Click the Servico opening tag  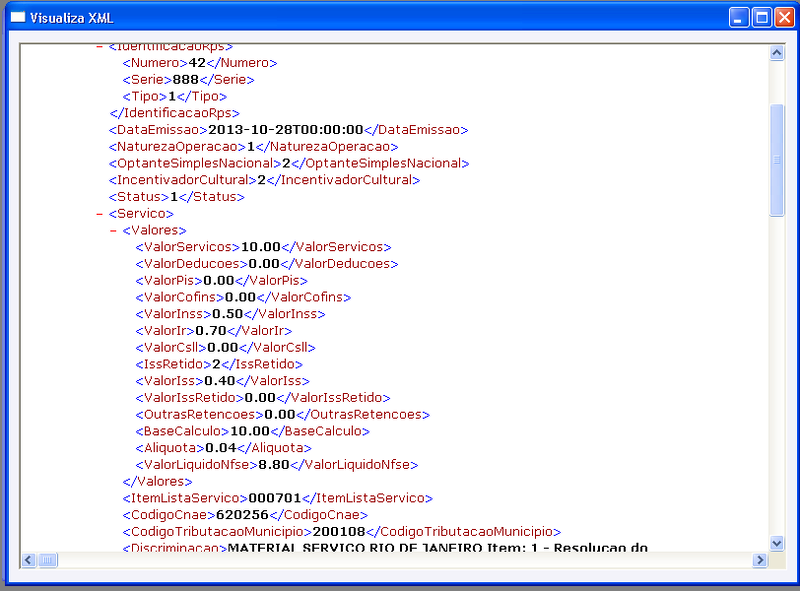pyautogui.click(x=141, y=214)
